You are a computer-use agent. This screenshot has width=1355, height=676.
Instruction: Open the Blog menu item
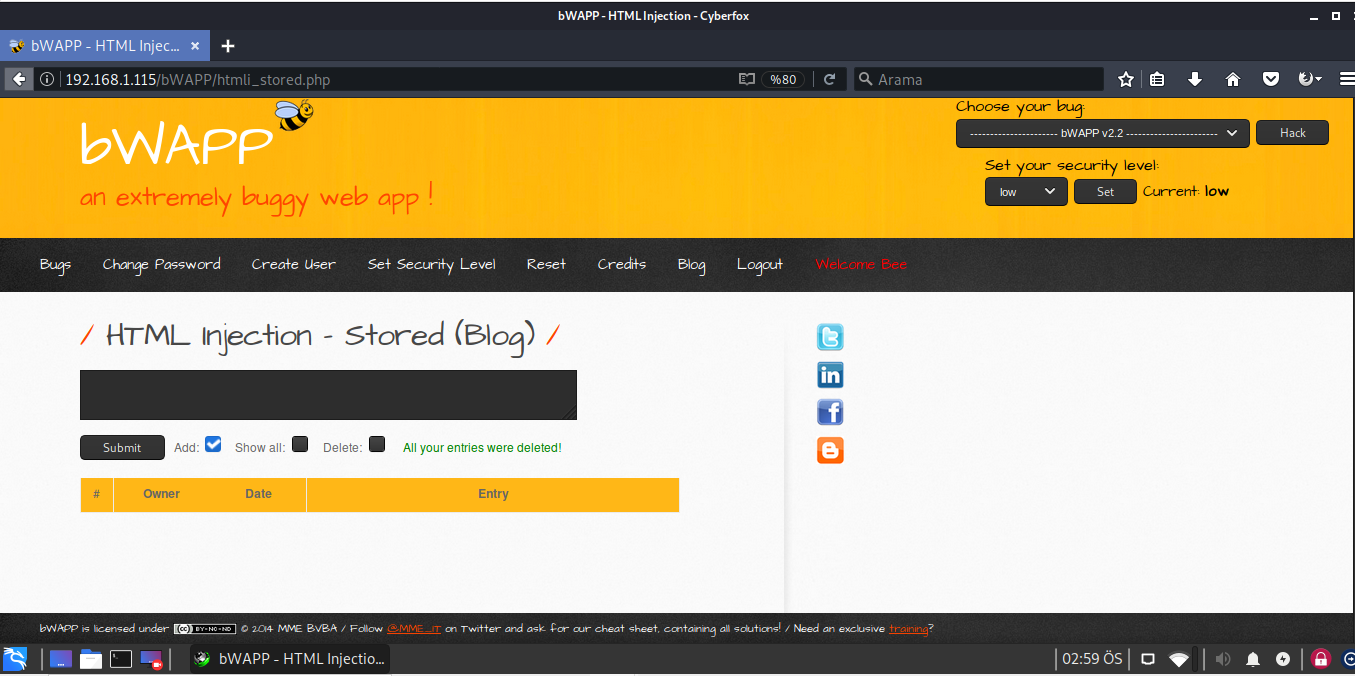[x=691, y=264]
